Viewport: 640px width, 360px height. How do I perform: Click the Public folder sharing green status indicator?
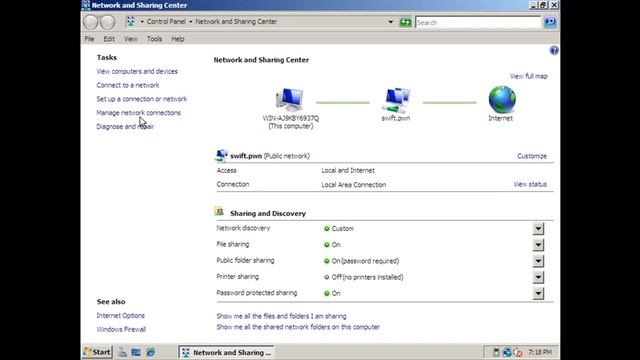pyautogui.click(x=327, y=261)
